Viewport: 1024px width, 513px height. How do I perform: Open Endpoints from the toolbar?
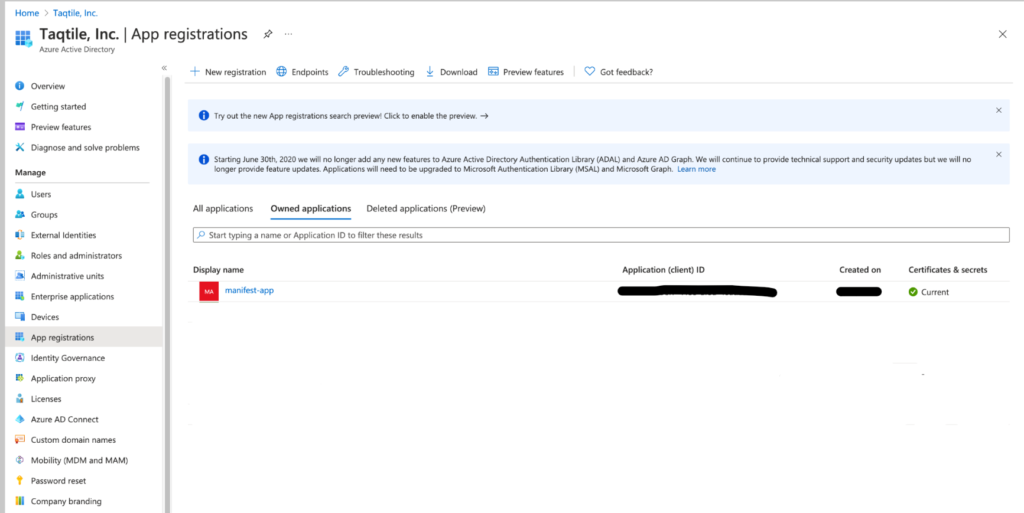(x=302, y=72)
